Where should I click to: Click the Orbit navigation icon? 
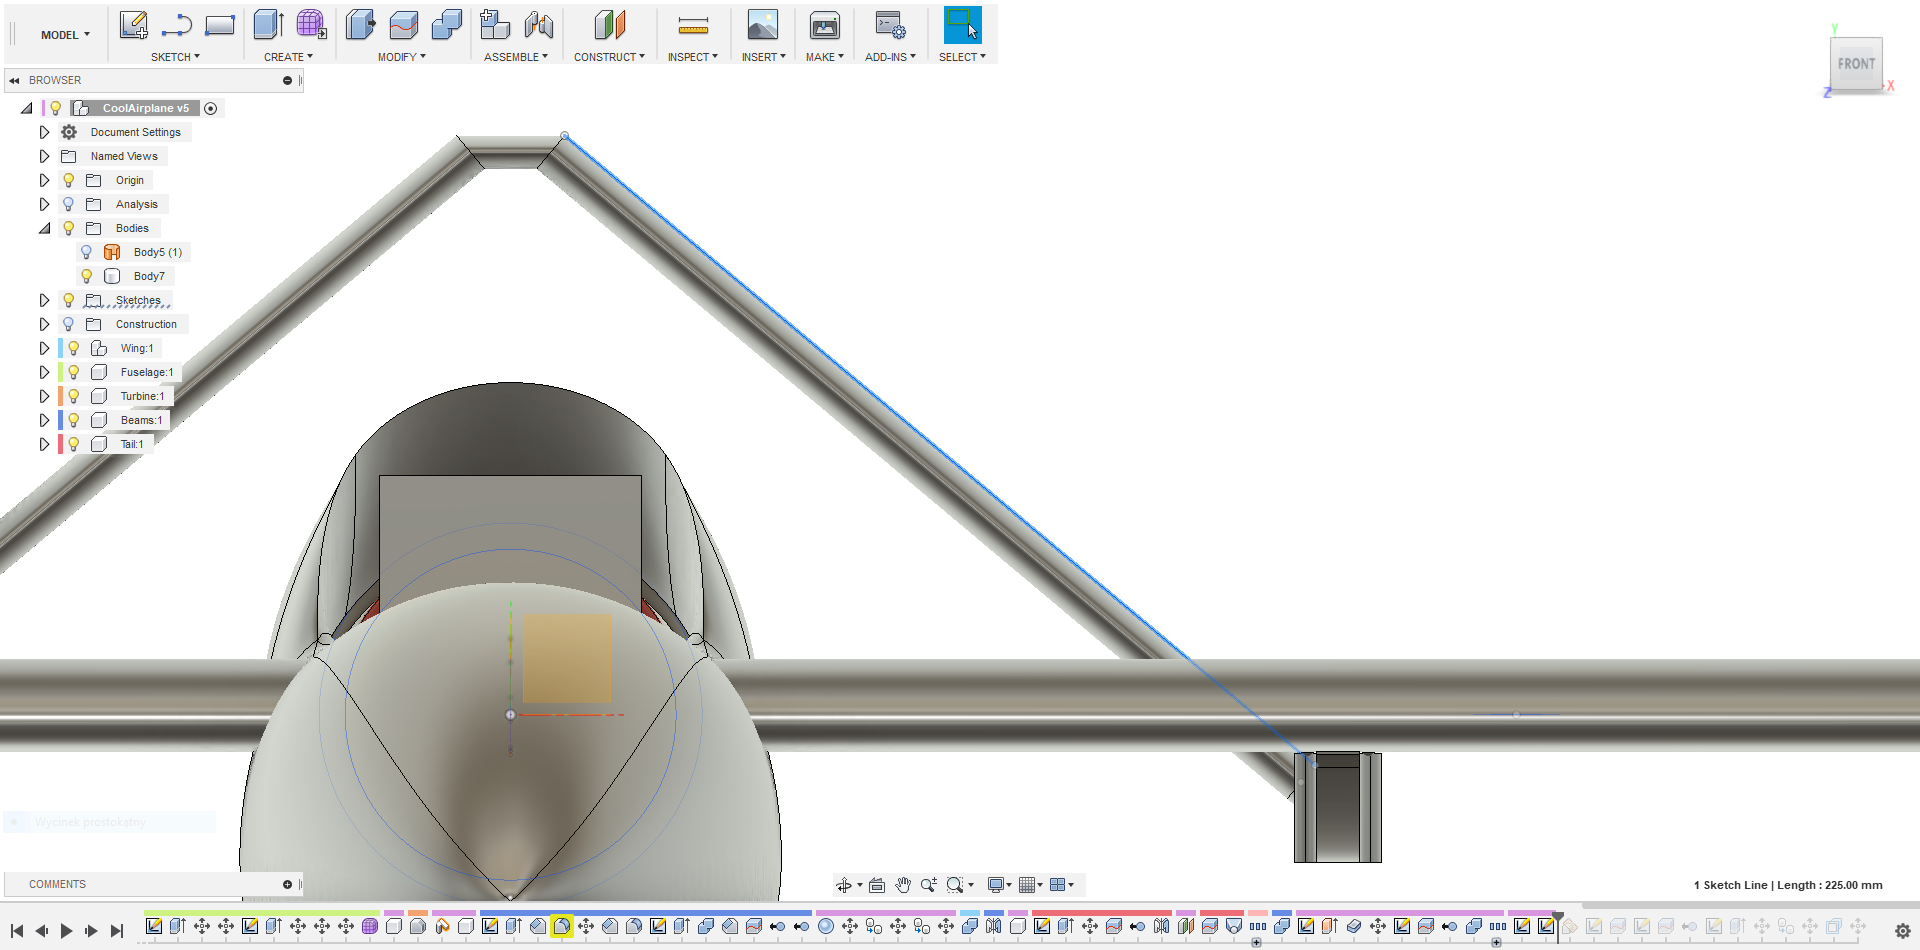844,885
